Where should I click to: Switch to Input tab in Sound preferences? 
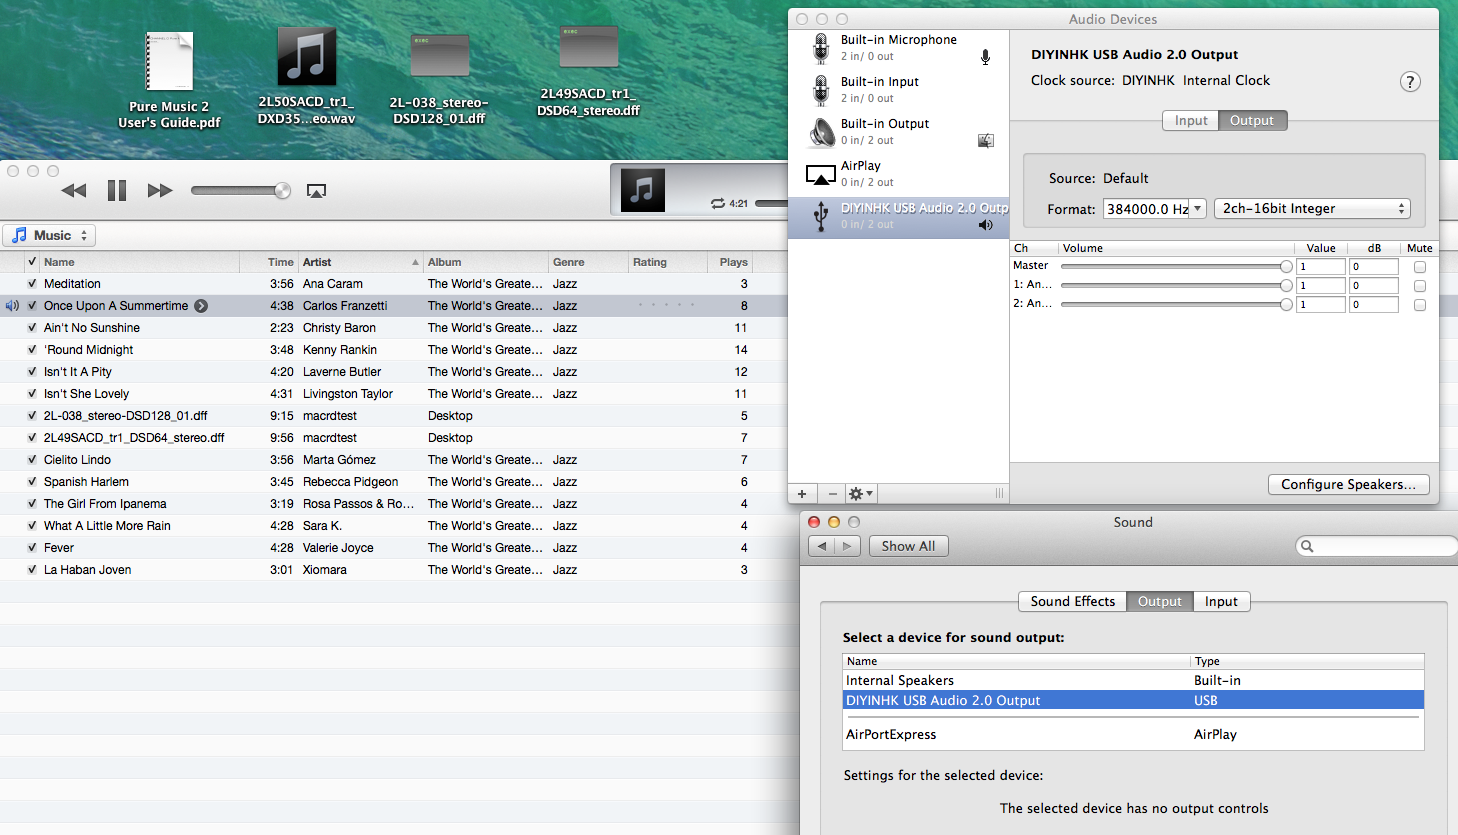point(1221,602)
